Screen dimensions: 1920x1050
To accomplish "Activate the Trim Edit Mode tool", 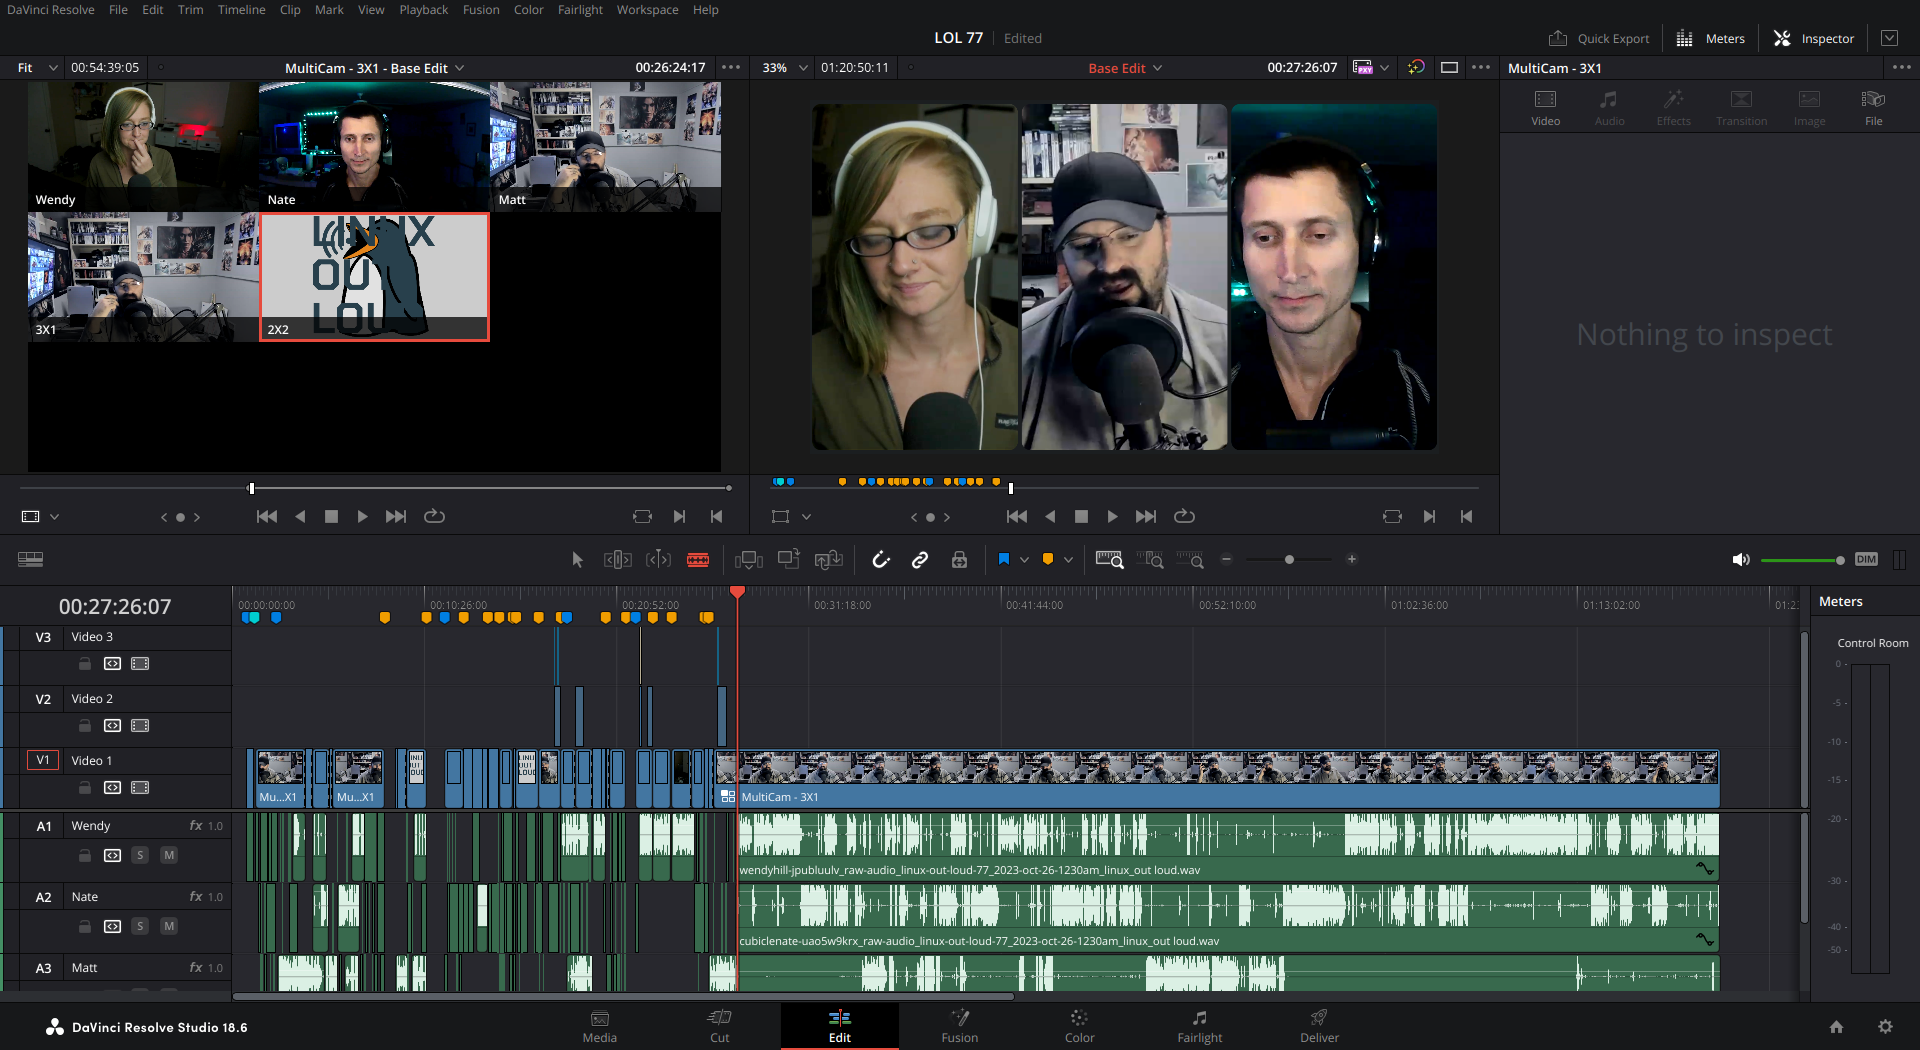I will point(618,560).
